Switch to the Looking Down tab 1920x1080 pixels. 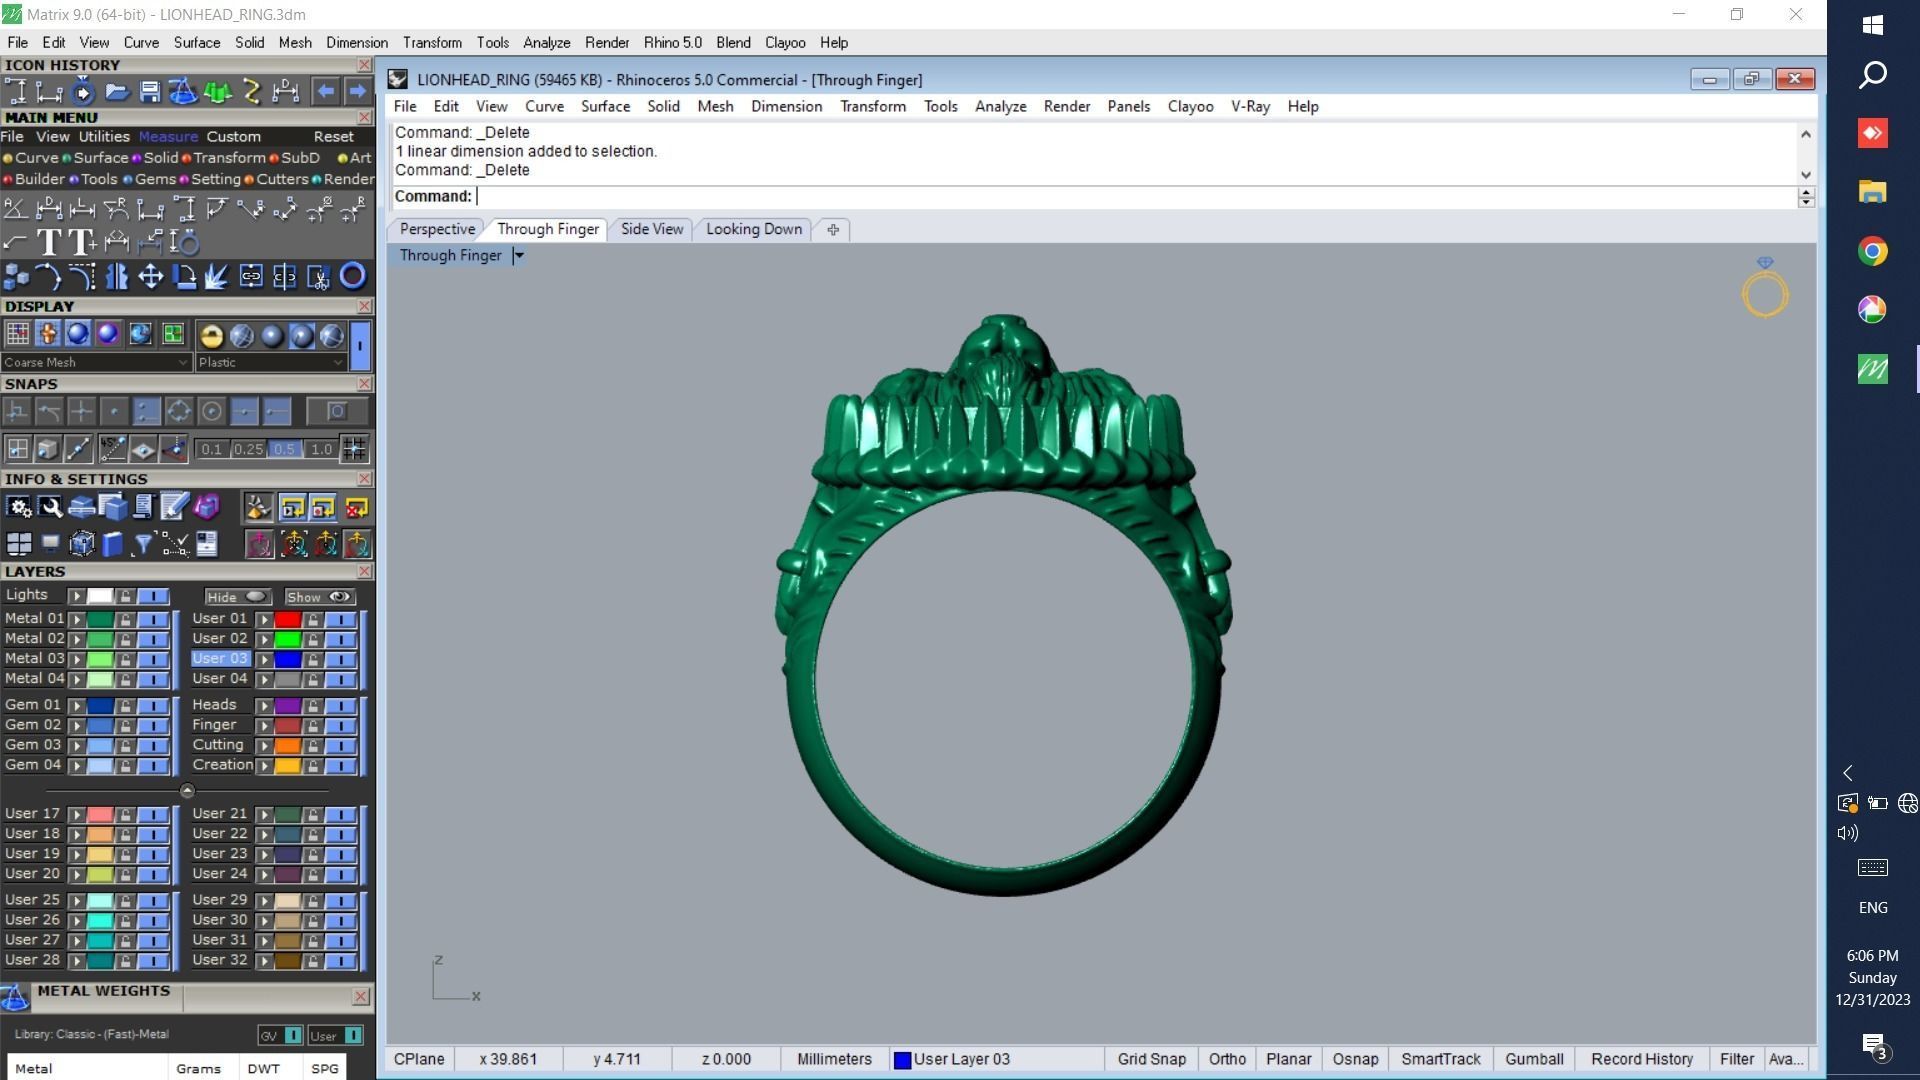click(754, 229)
